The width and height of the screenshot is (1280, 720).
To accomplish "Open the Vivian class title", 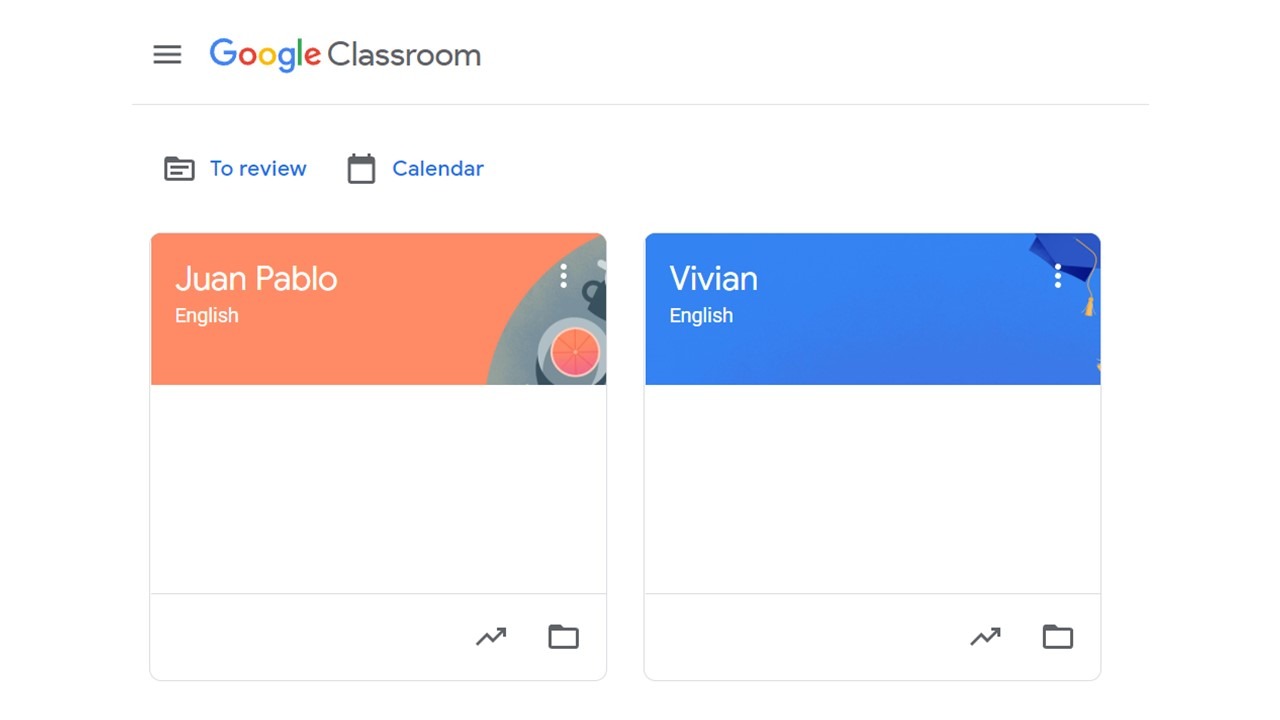I will coord(713,278).
